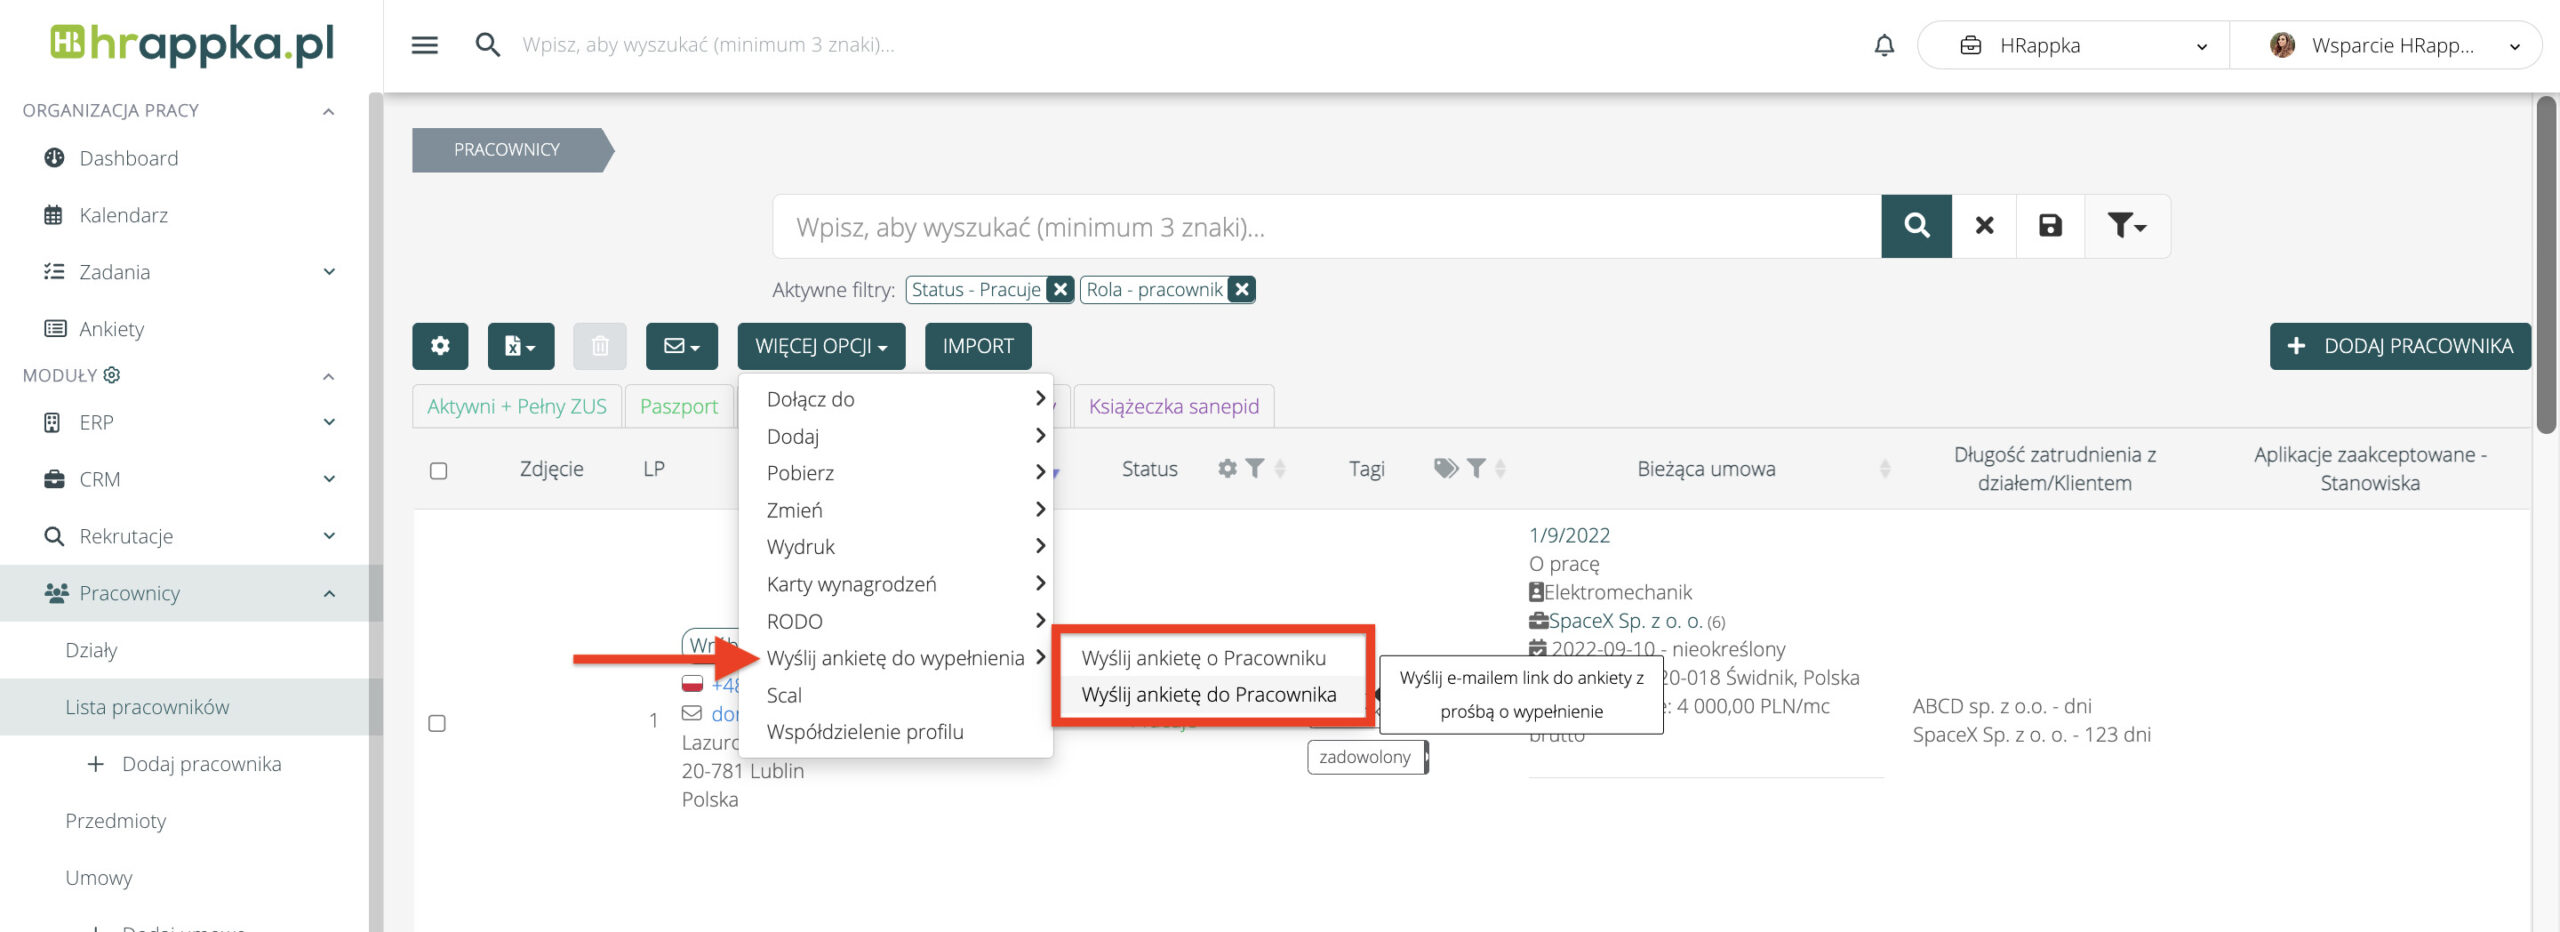Clear the search with X icon
The height and width of the screenshot is (932, 2560).
point(1984,226)
